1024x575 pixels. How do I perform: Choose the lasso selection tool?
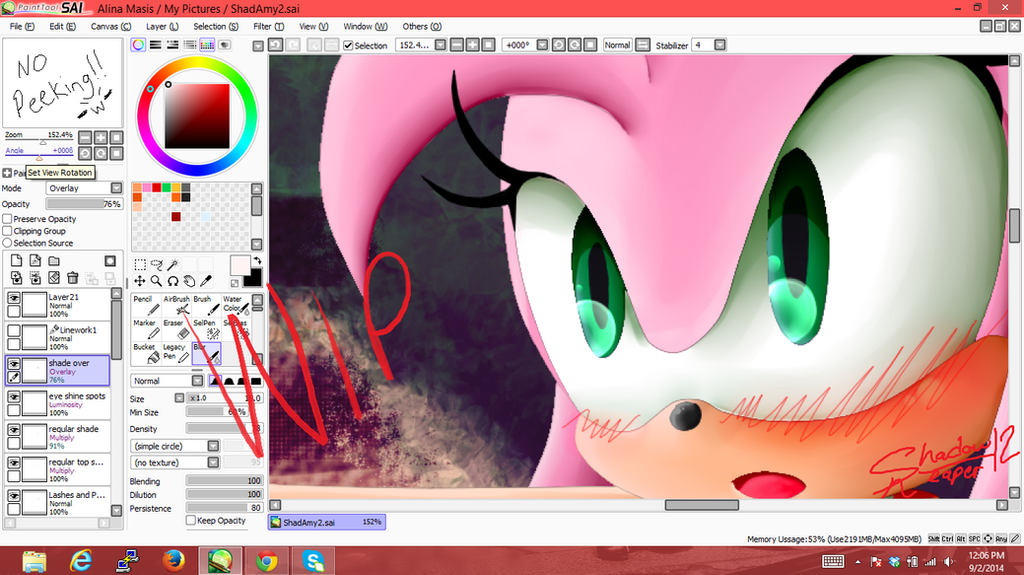click(x=157, y=265)
